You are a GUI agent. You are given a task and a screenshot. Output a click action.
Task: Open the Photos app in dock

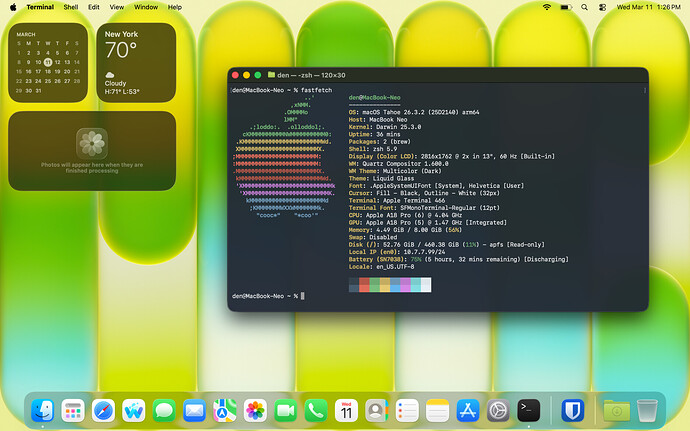click(255, 410)
